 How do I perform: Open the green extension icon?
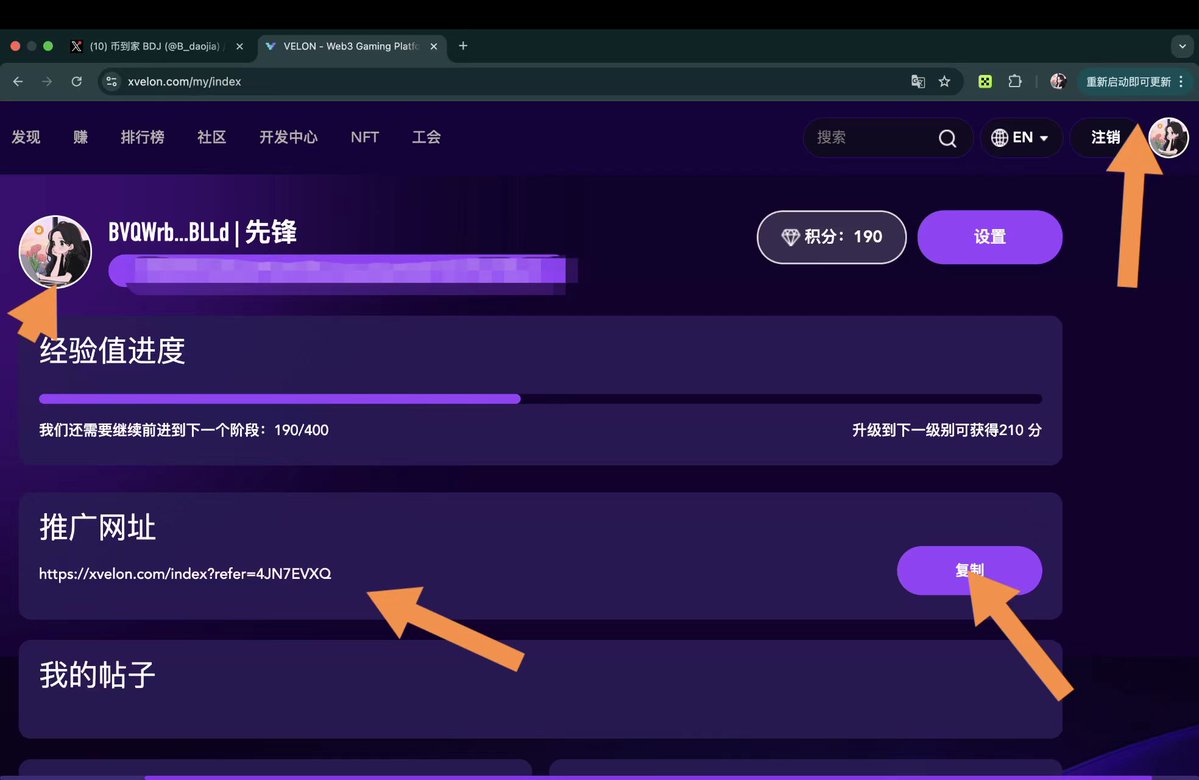985,81
